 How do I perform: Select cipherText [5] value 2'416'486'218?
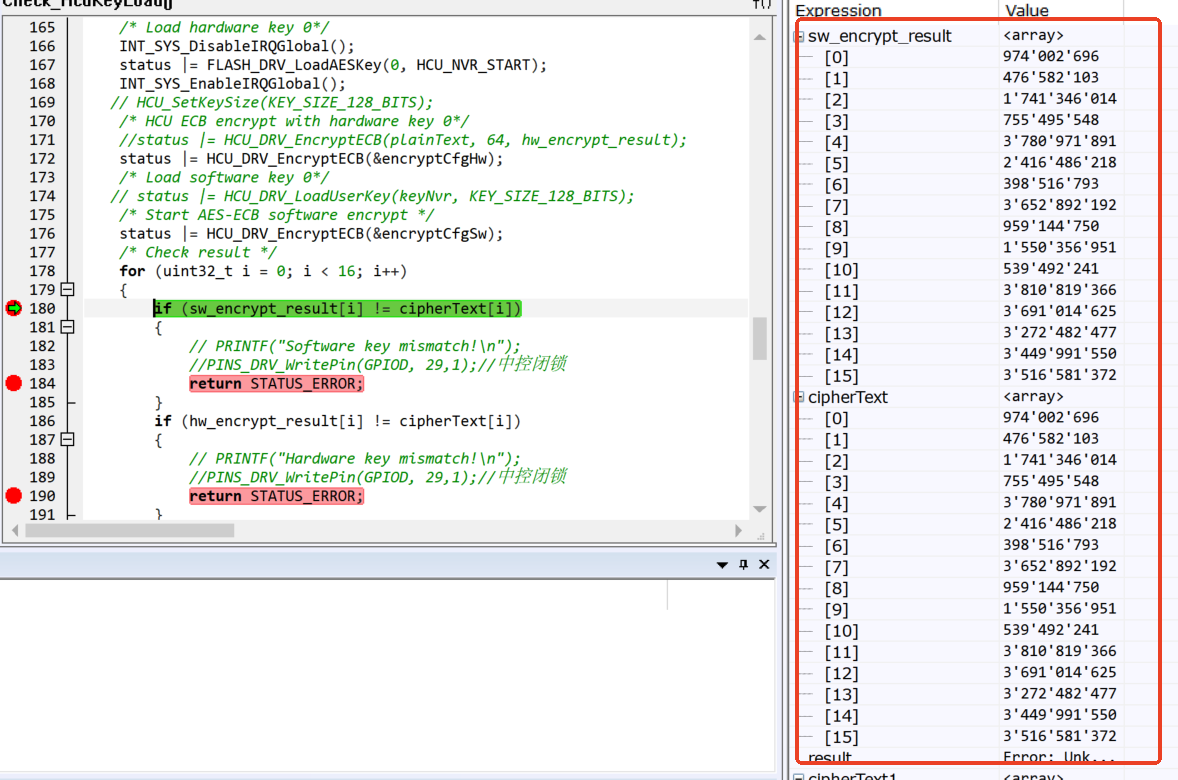coord(1059,524)
